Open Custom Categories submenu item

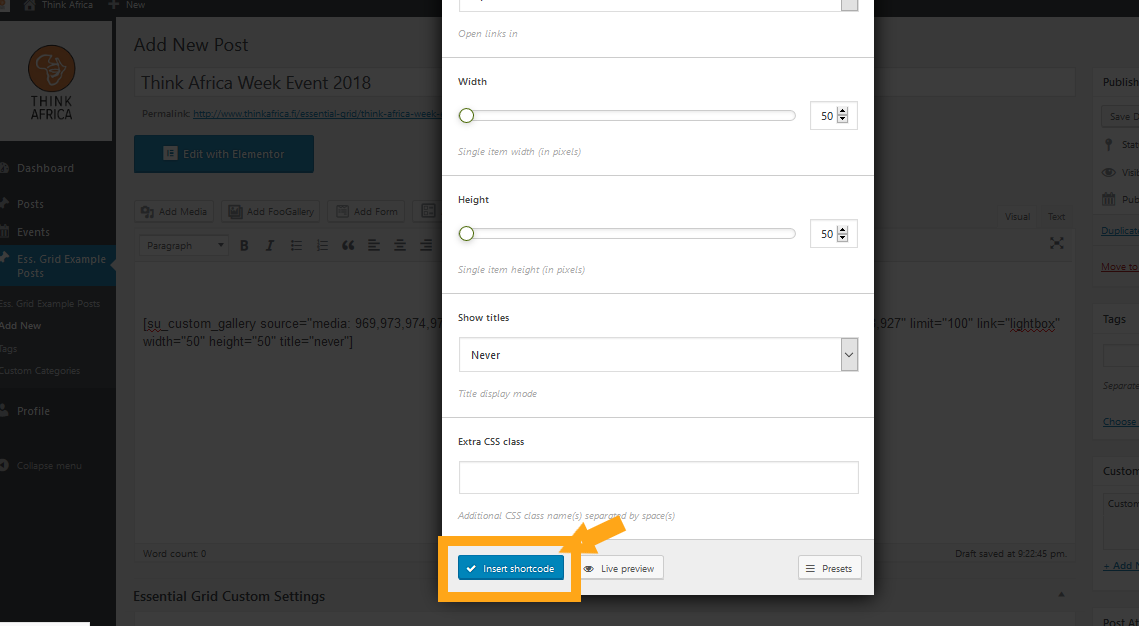[40, 370]
